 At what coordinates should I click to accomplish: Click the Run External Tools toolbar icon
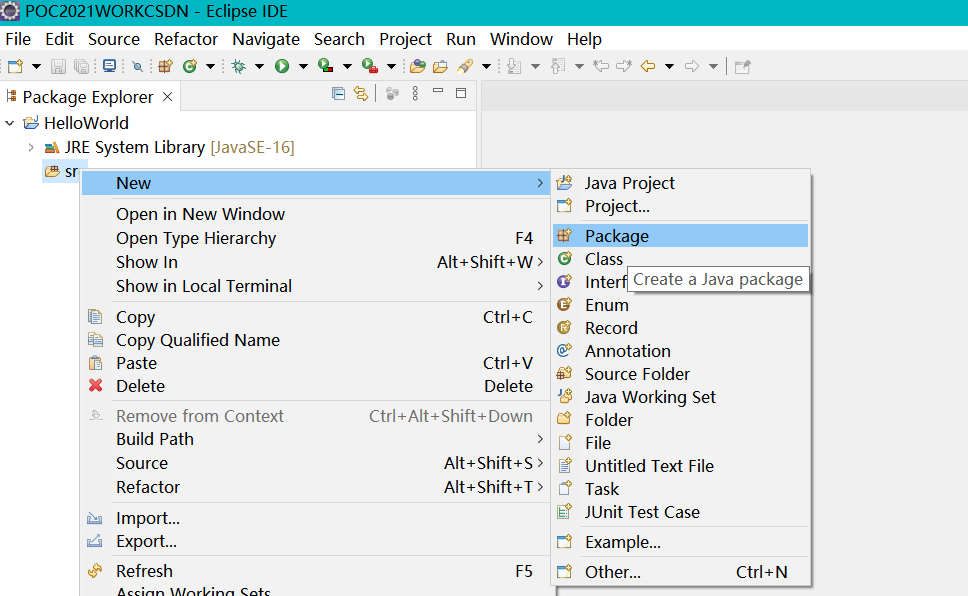click(x=370, y=66)
